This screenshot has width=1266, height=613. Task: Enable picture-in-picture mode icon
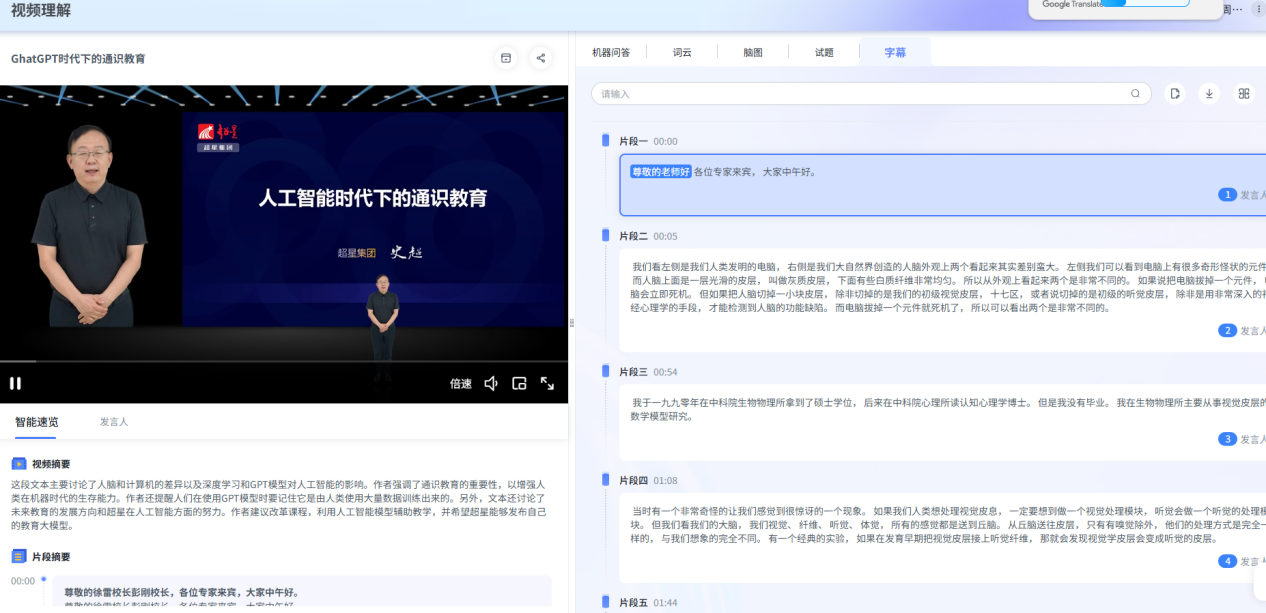[x=519, y=383]
